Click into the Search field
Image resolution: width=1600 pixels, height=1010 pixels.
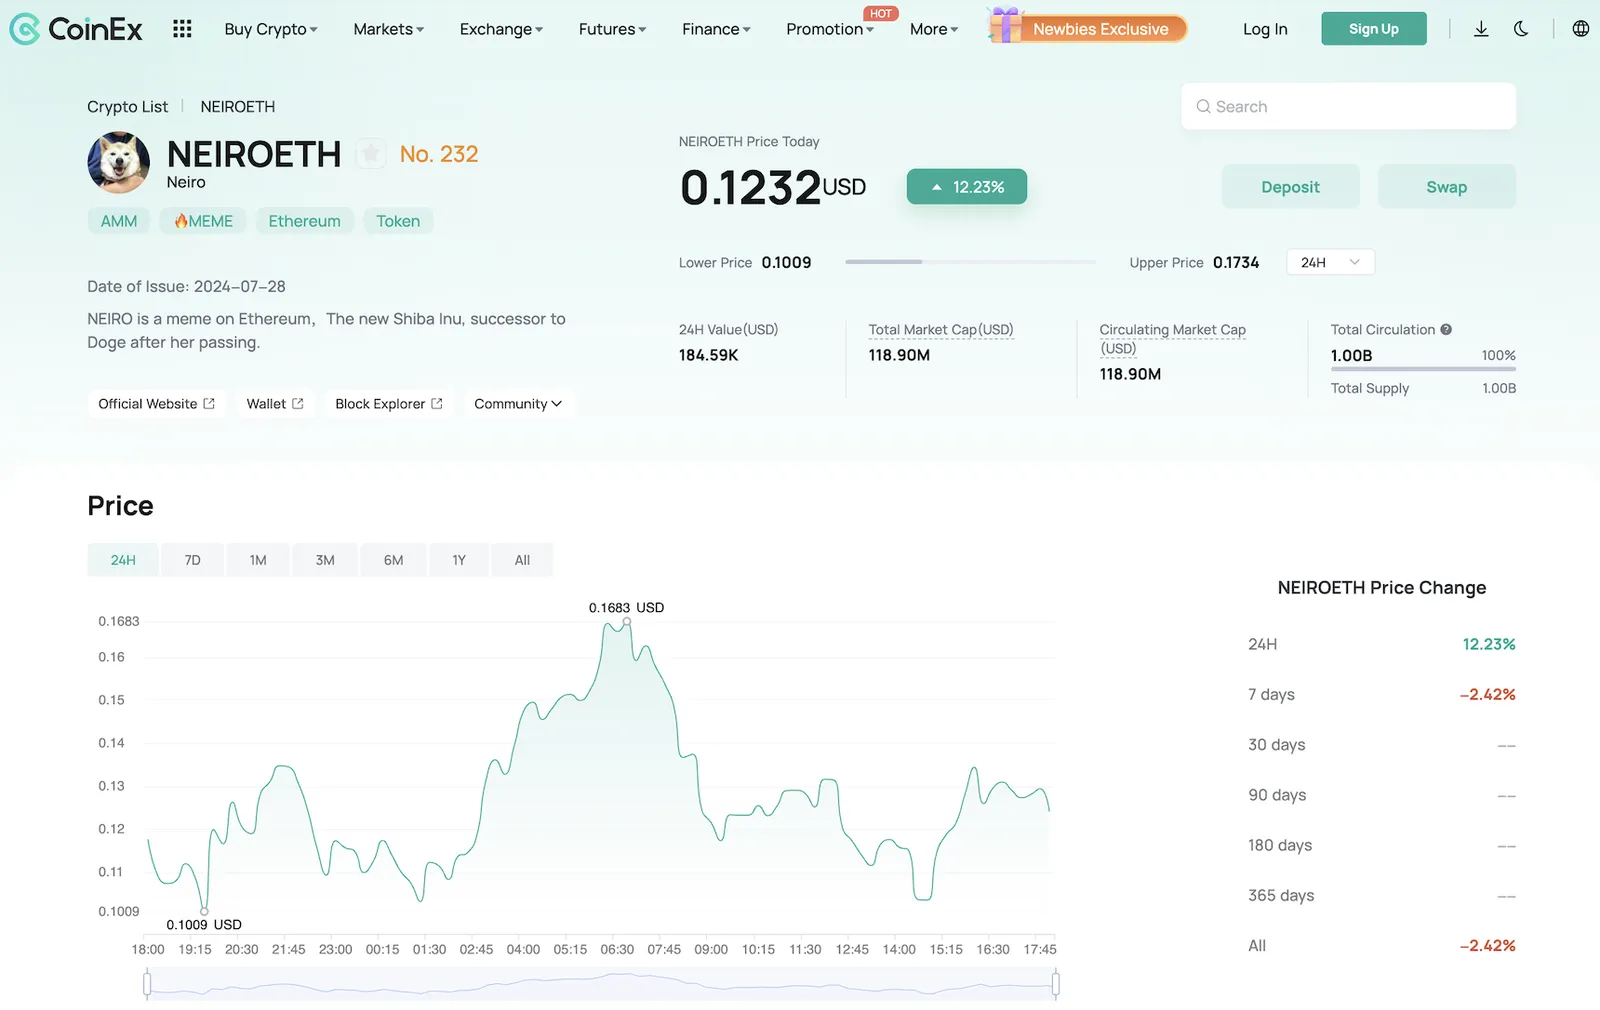1348,107
